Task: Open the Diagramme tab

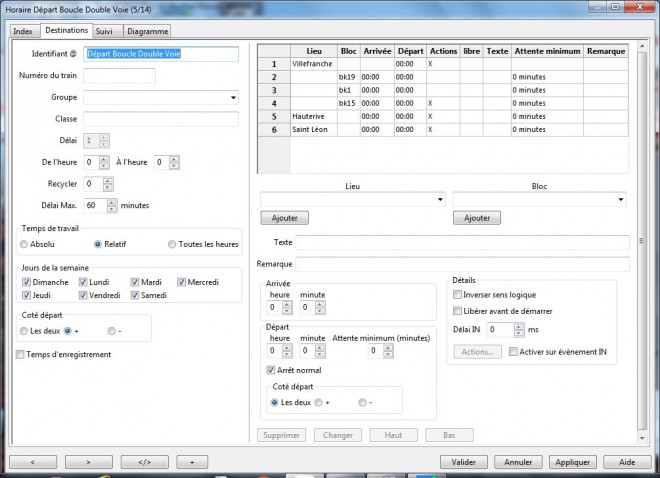Action: [147, 31]
